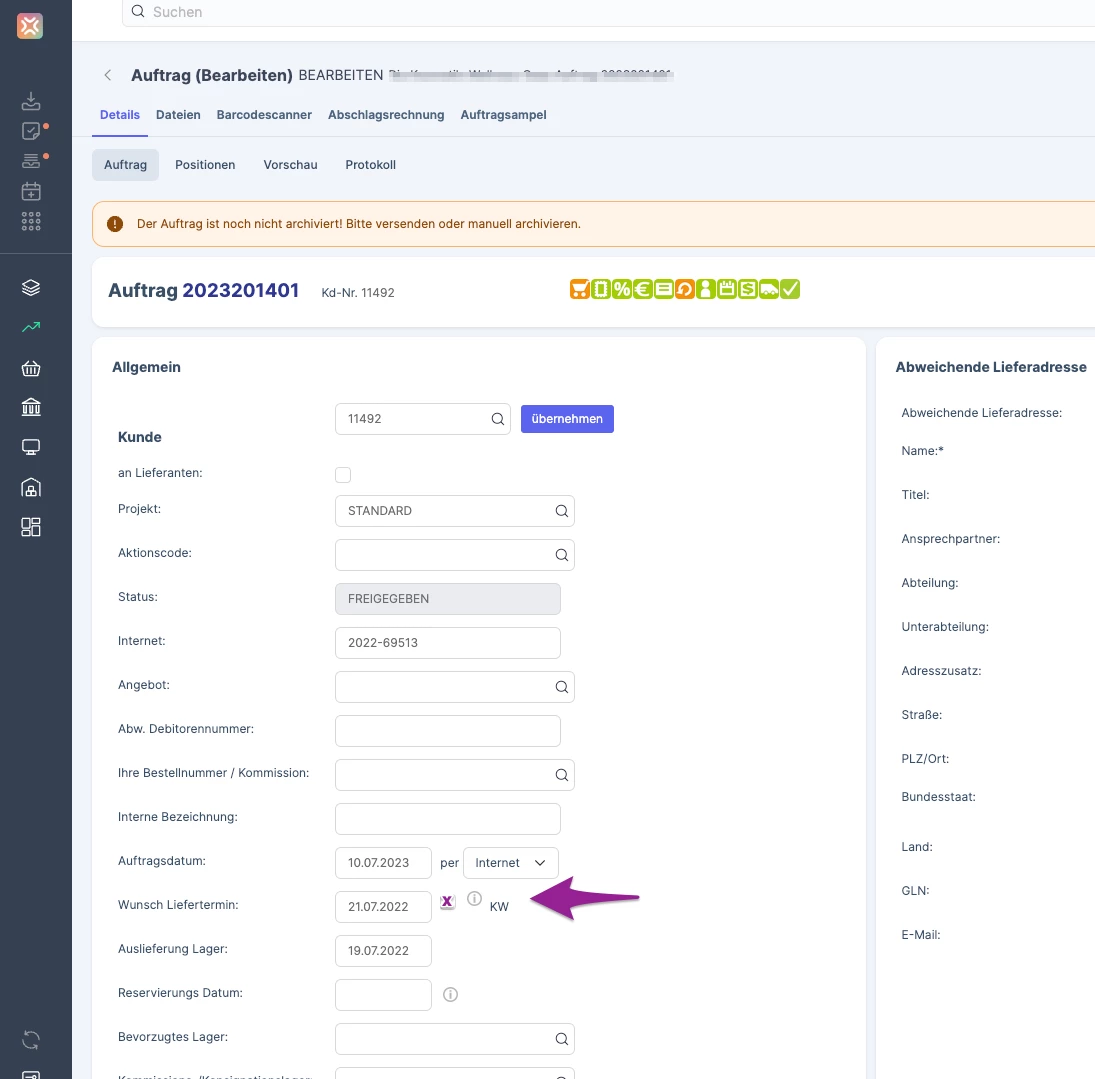
Task: Click the green person status icon
Action: click(x=705, y=289)
